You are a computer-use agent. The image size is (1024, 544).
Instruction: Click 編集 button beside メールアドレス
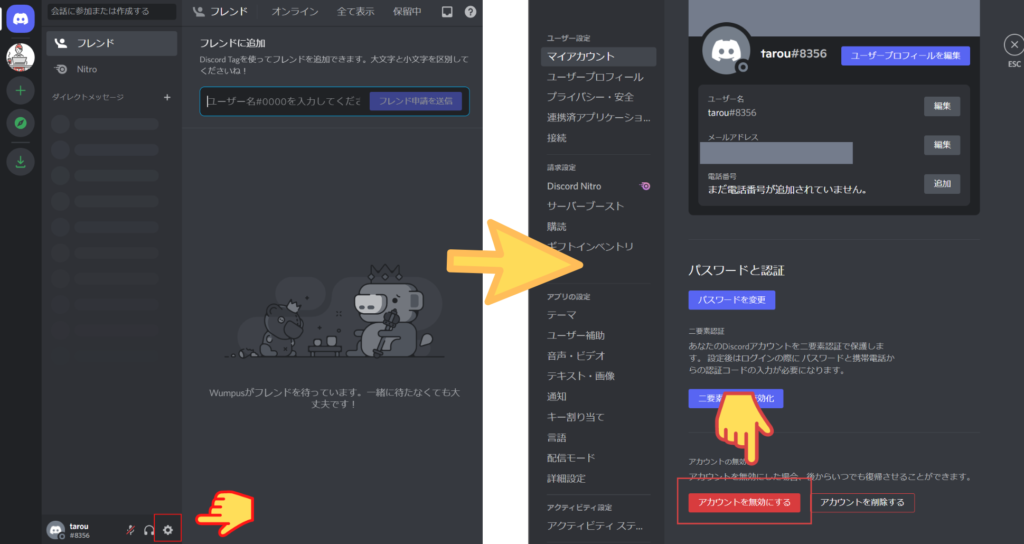click(x=942, y=145)
